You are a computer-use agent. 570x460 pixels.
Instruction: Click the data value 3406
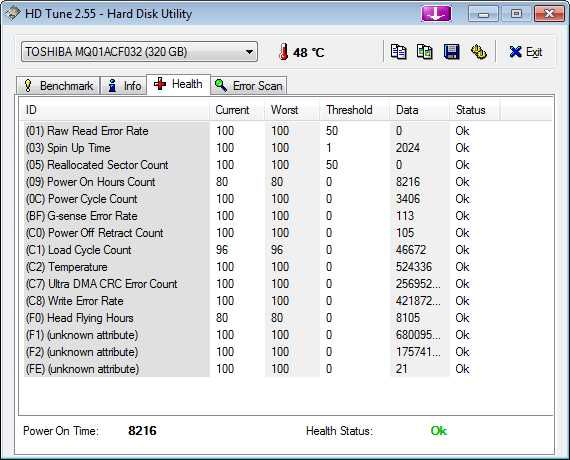408,199
